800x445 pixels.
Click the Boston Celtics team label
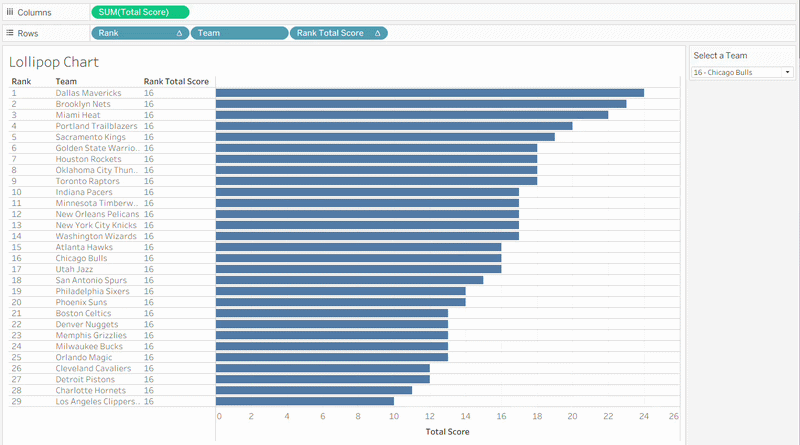83,313
